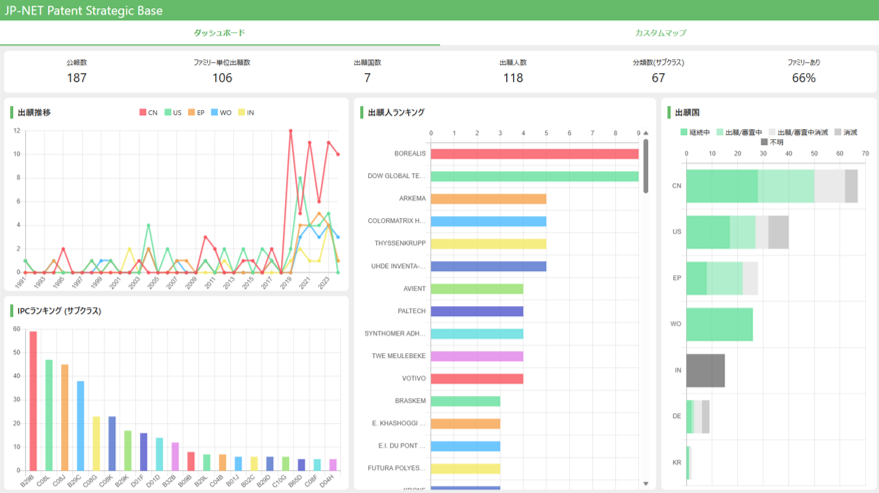Click the 出願人ランキング panel title
879x493 pixels.
(396, 113)
